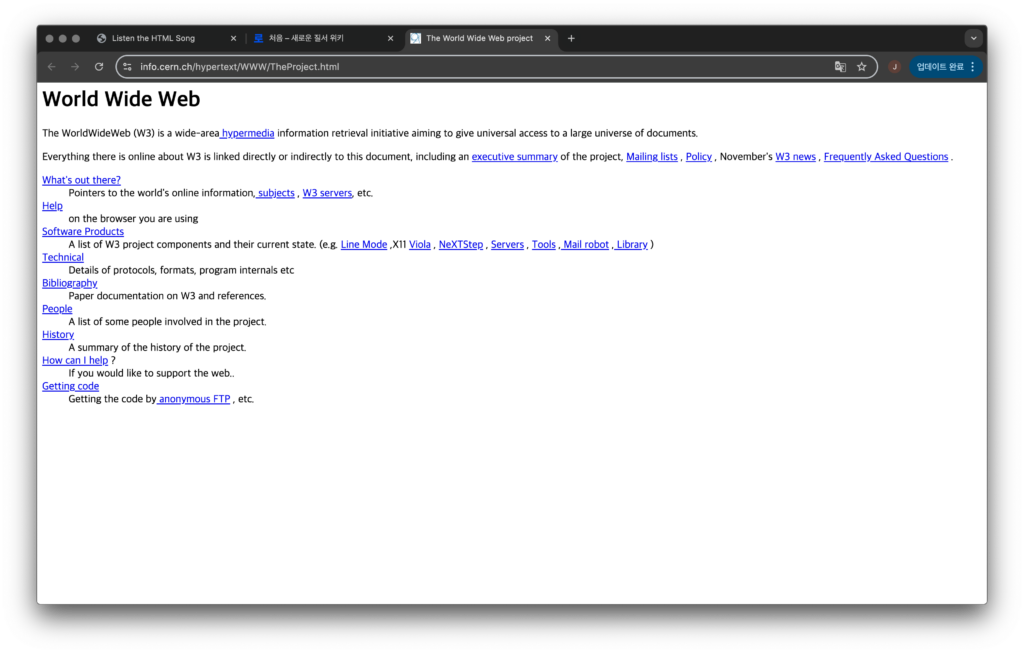Image resolution: width=1024 pixels, height=653 pixels.
Task: Follow the Software Products link
Action: [x=83, y=232]
